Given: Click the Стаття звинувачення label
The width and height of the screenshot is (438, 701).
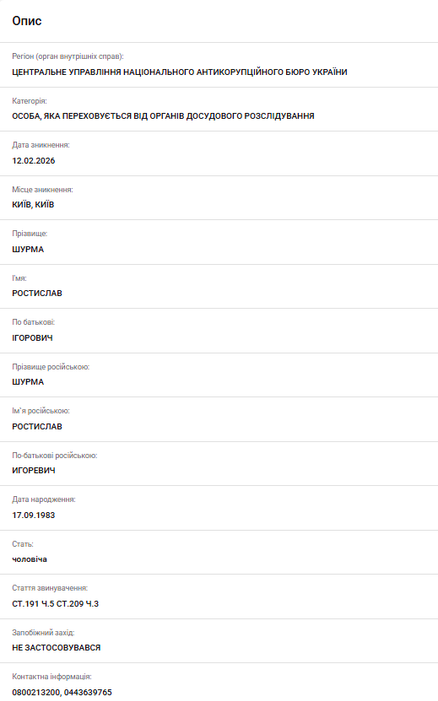Looking at the screenshot, I should pyautogui.click(x=50, y=588).
